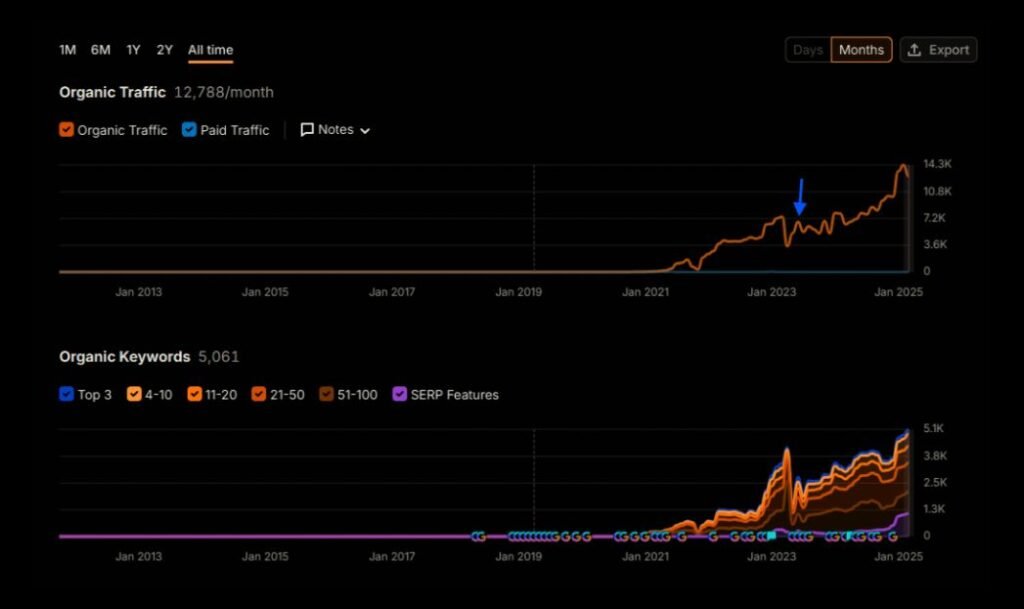The width and height of the screenshot is (1024, 609).
Task: Switch granularity to Days
Action: (808, 50)
